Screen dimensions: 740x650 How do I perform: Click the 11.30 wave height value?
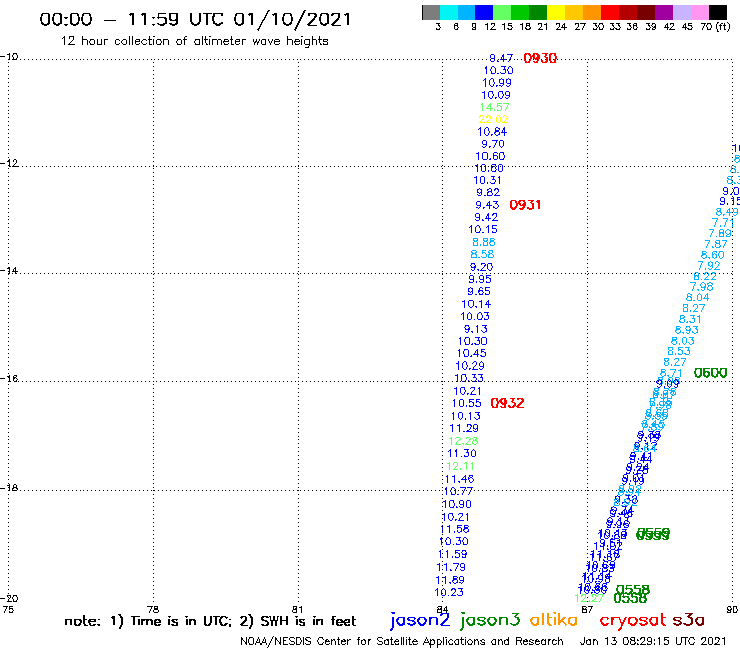462,453
